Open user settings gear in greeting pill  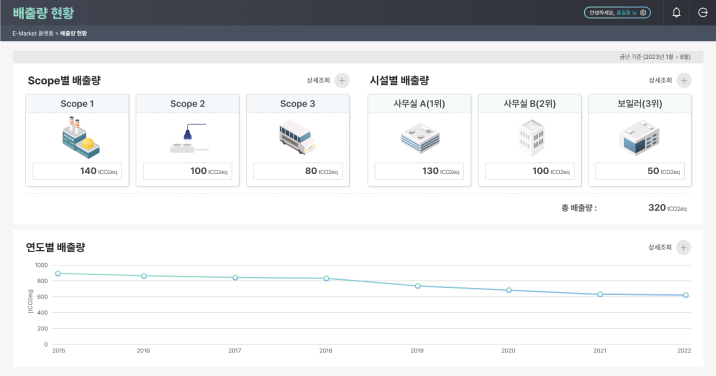(x=643, y=13)
